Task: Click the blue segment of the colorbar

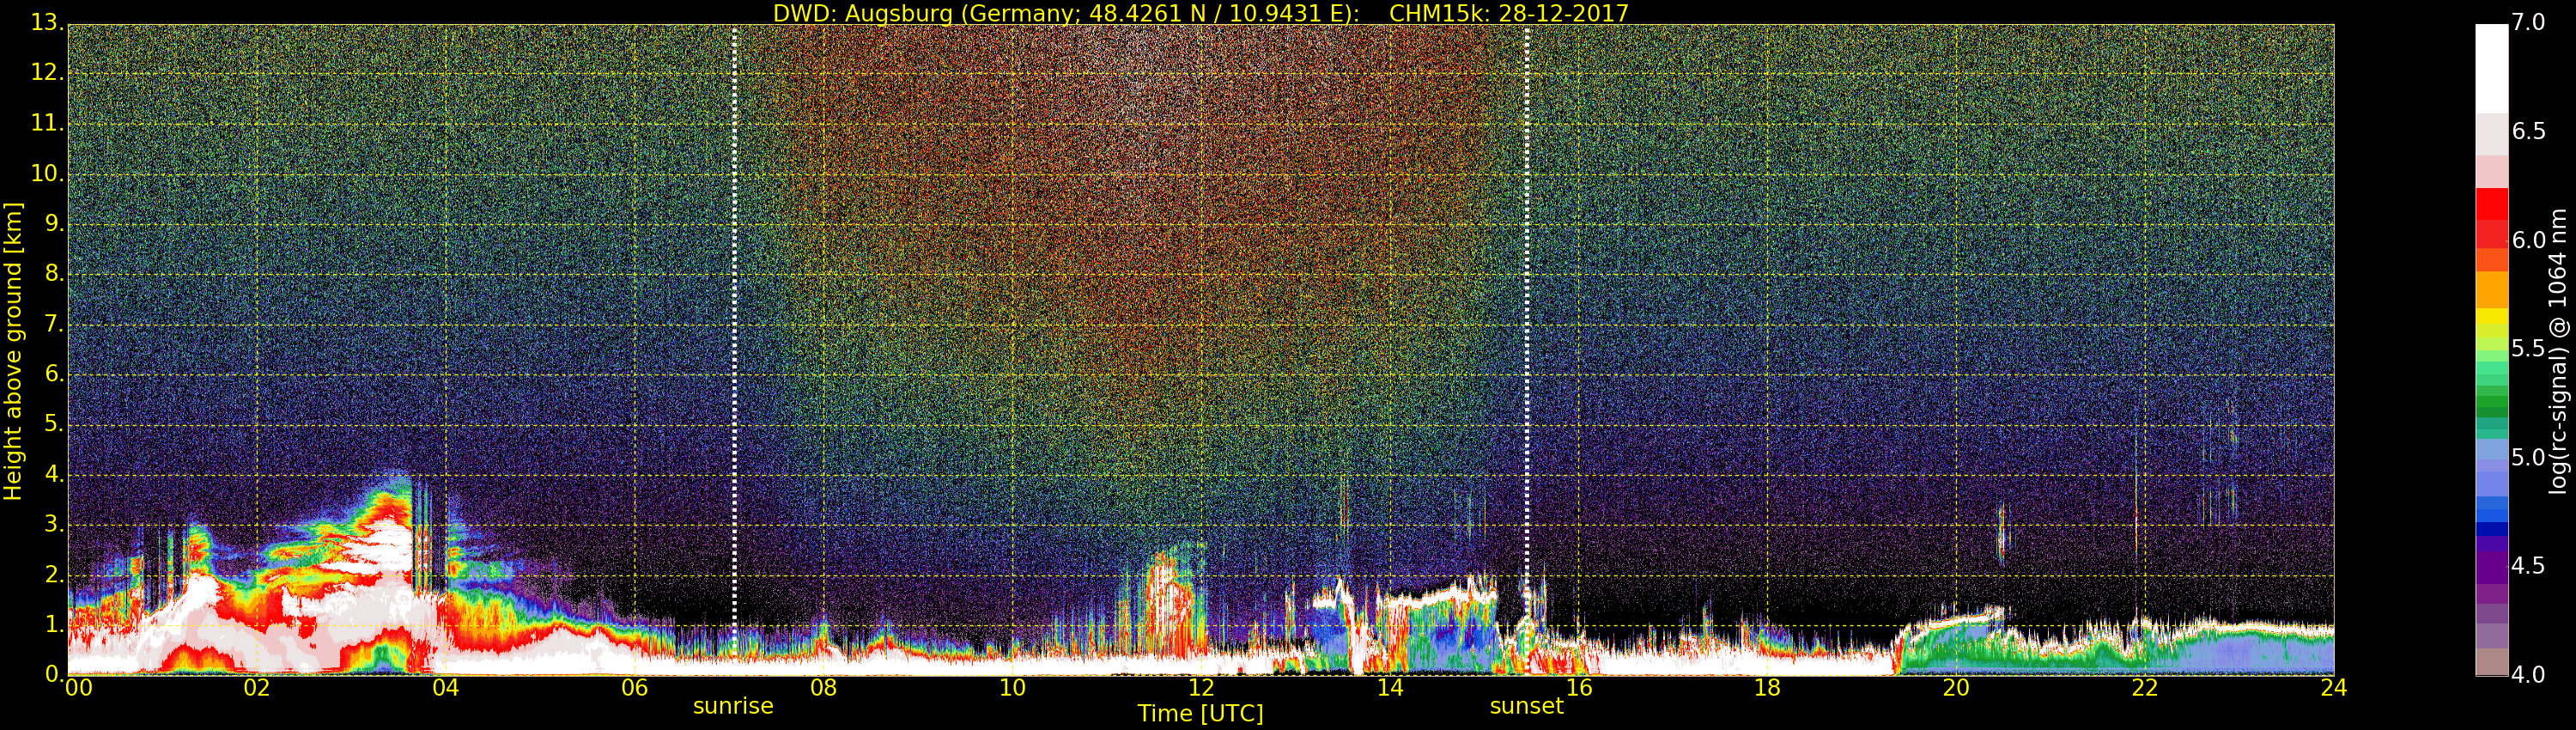Action: [x=2492, y=515]
